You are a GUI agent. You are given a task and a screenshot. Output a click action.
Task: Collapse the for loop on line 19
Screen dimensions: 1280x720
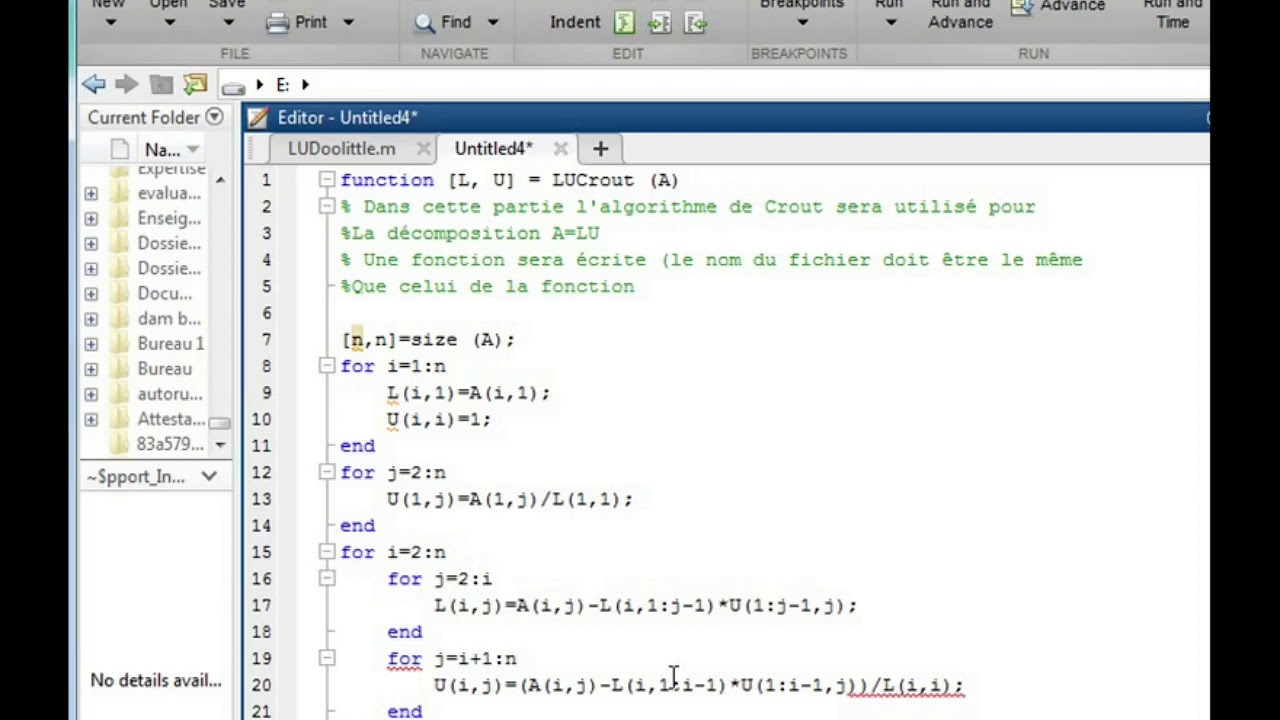326,658
